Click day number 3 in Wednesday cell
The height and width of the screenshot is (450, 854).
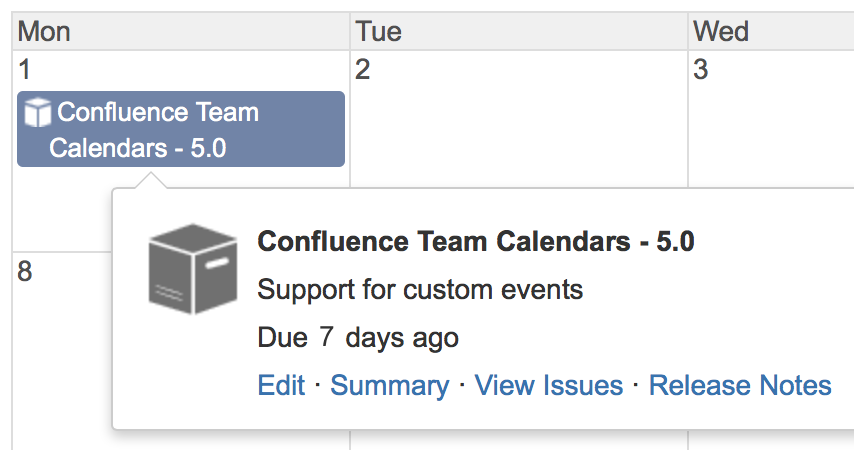[701, 70]
